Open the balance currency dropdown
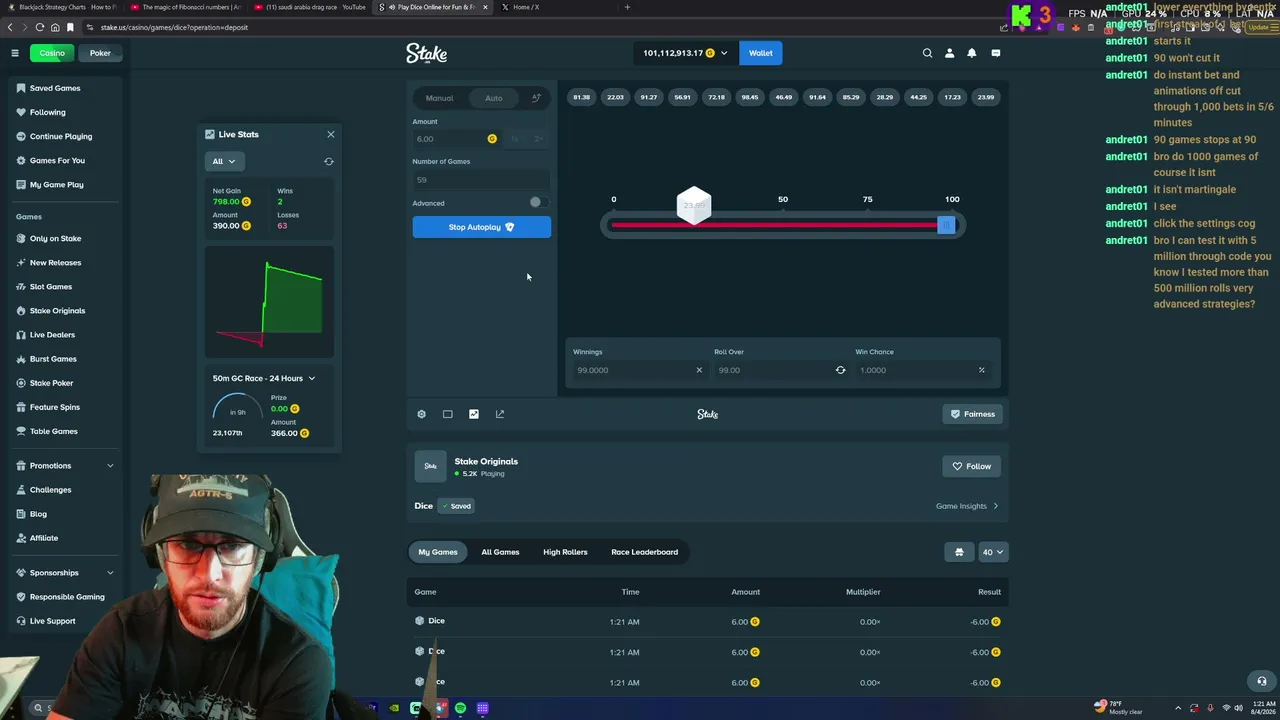Screen dimensions: 1280x720 point(685,53)
